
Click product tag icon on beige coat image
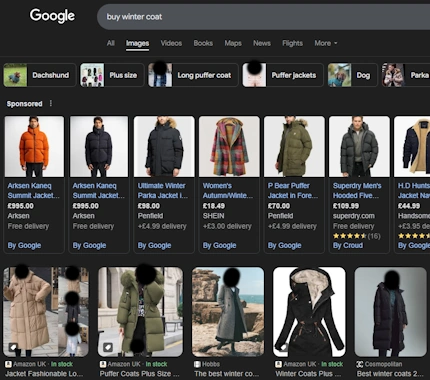13,347
